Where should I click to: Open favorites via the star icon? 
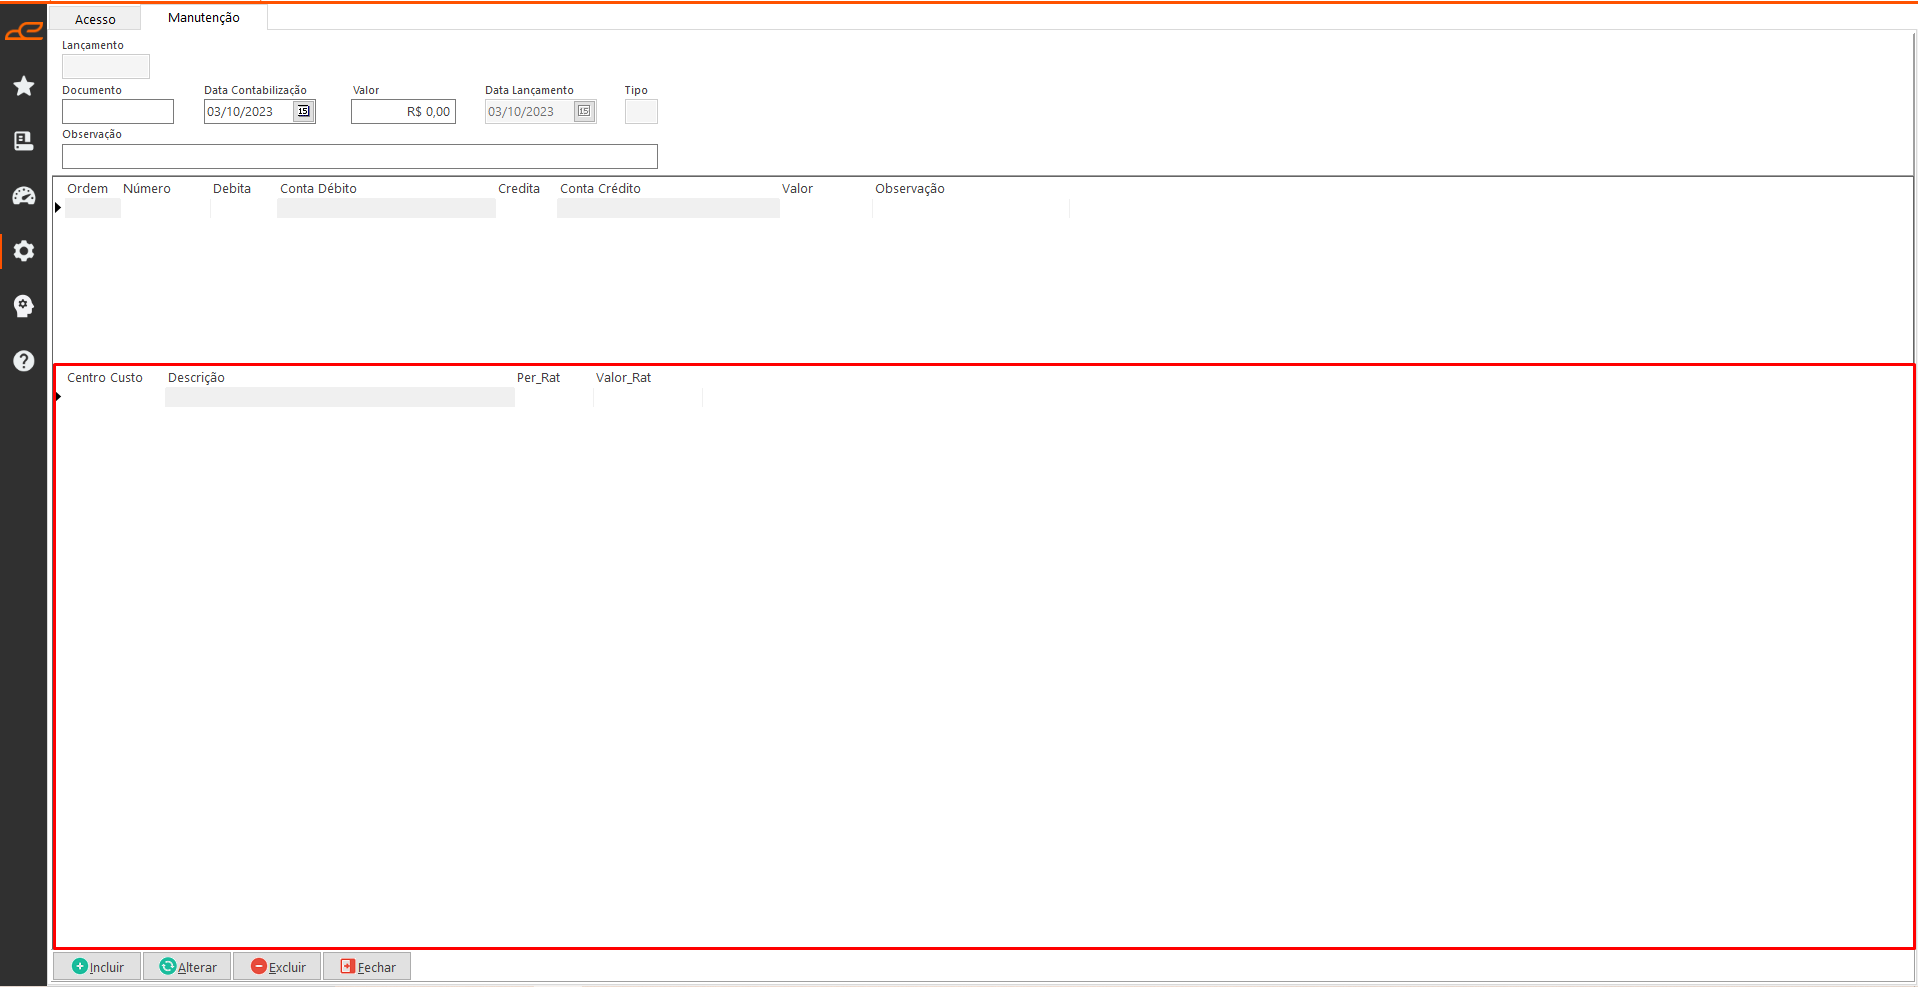tap(24, 87)
